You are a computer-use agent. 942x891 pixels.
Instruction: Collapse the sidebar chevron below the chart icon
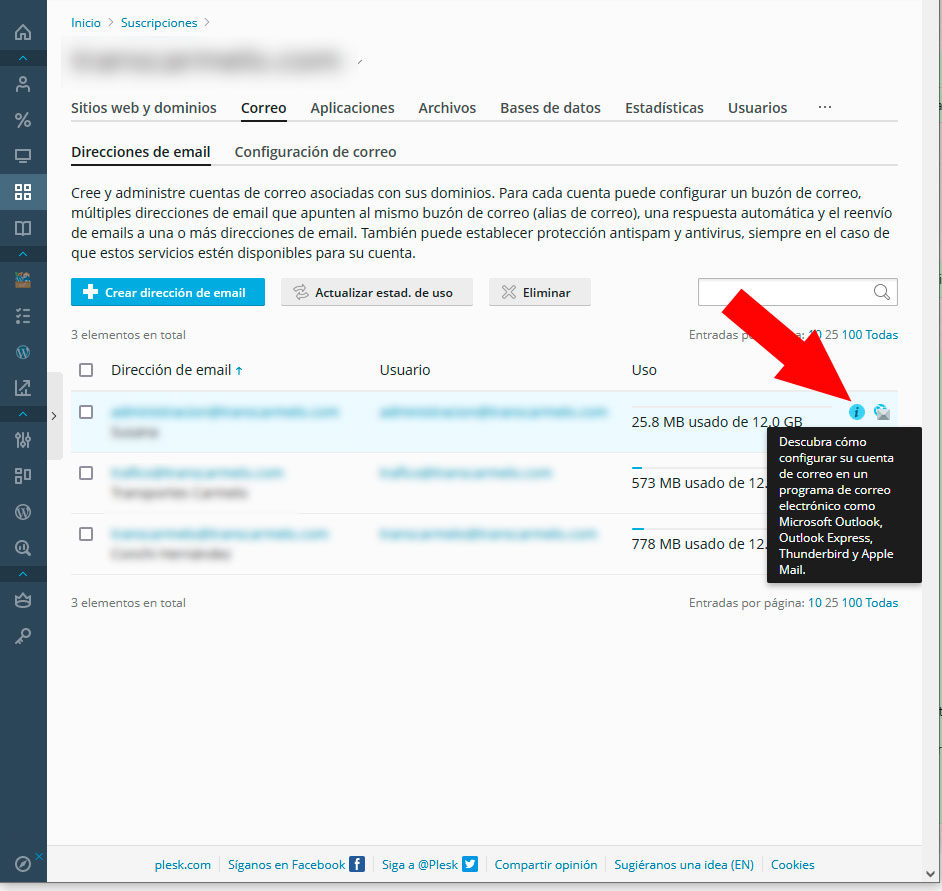(x=23, y=414)
